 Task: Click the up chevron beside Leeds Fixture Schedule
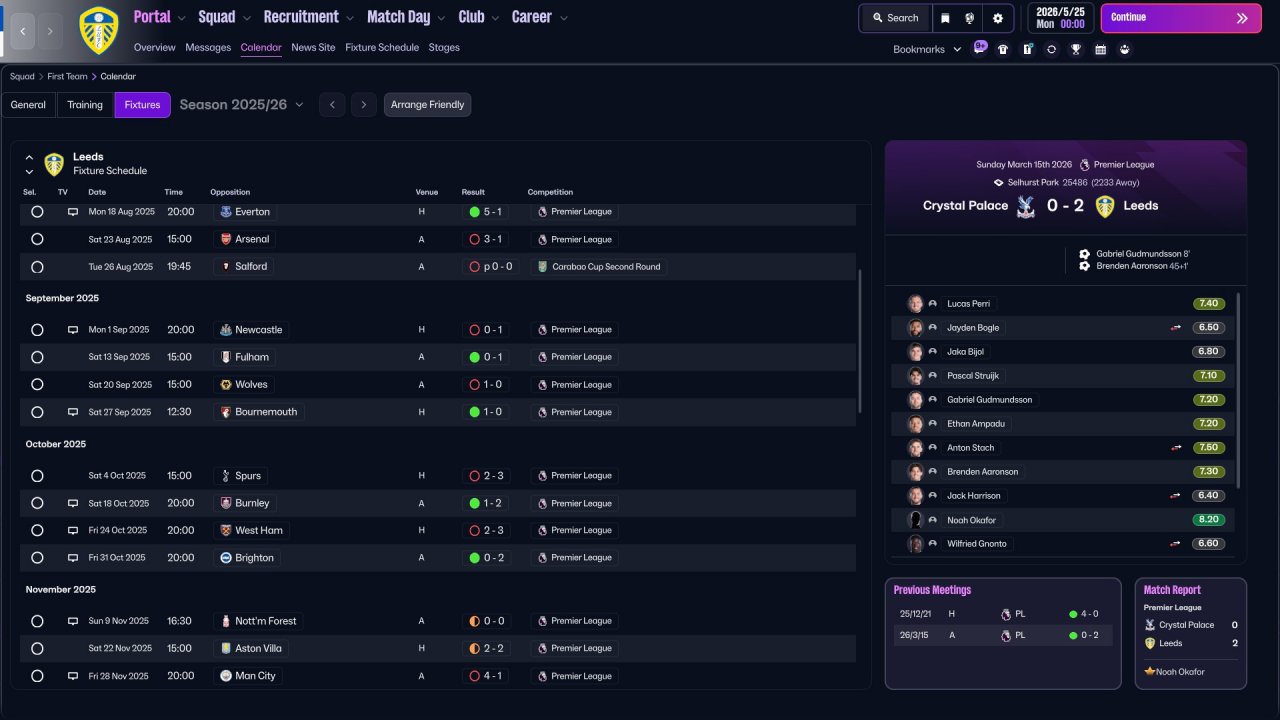[29, 158]
